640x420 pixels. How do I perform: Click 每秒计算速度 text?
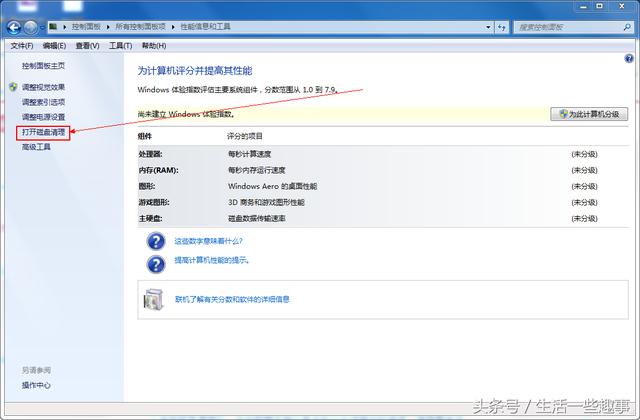(x=249, y=154)
